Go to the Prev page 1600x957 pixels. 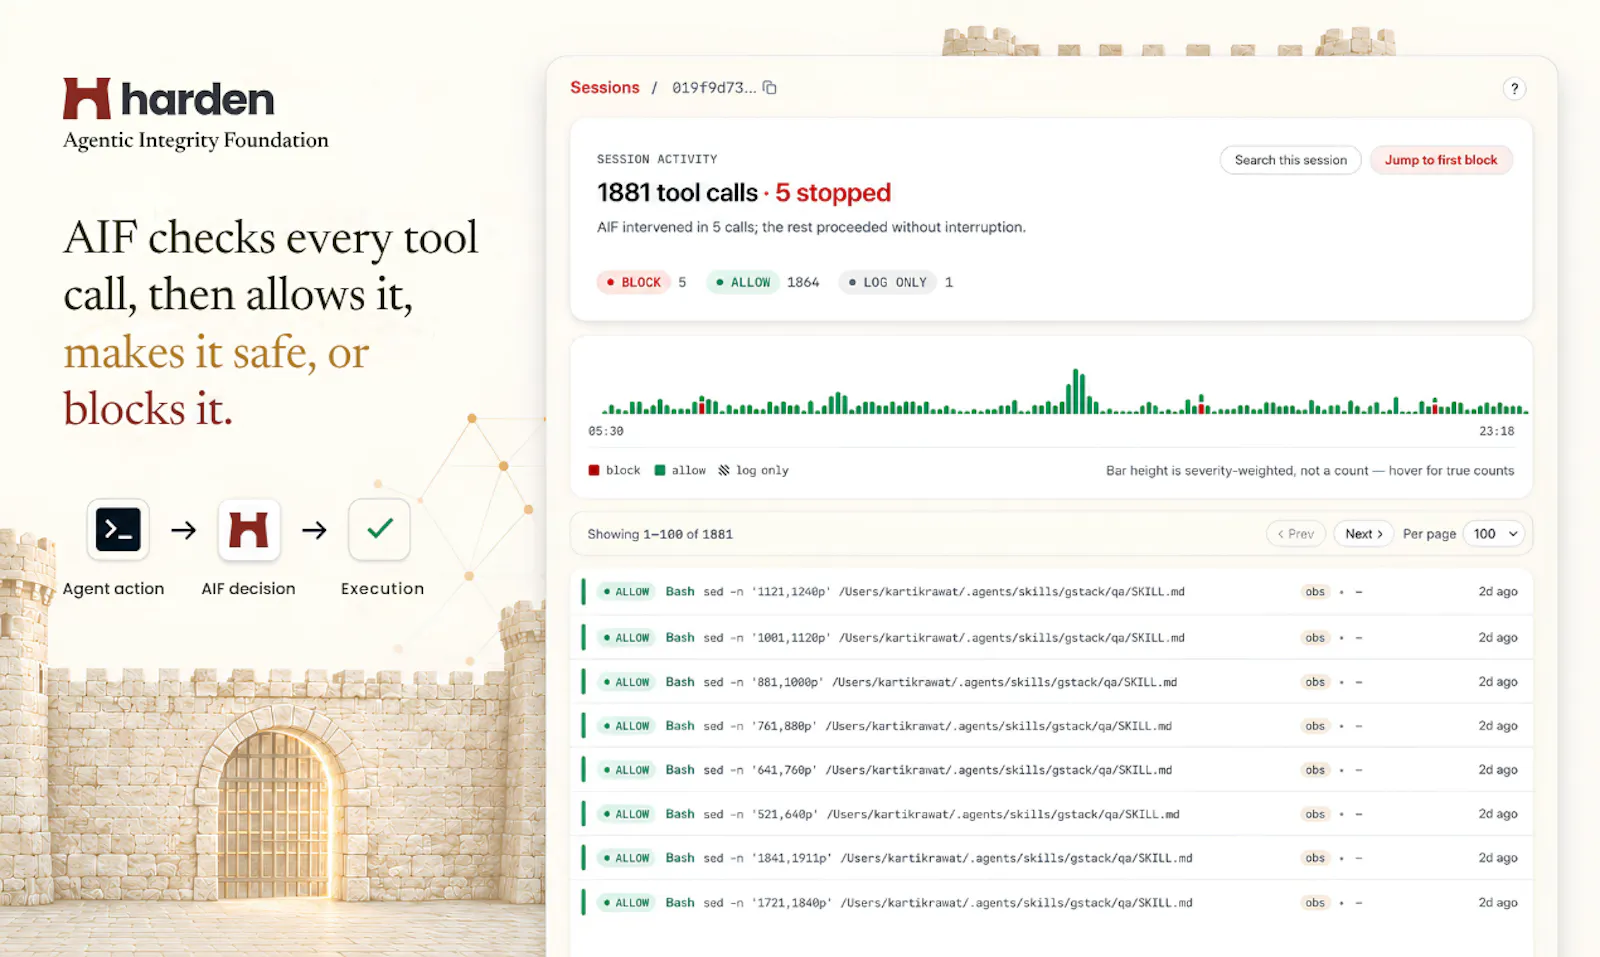pos(1296,534)
